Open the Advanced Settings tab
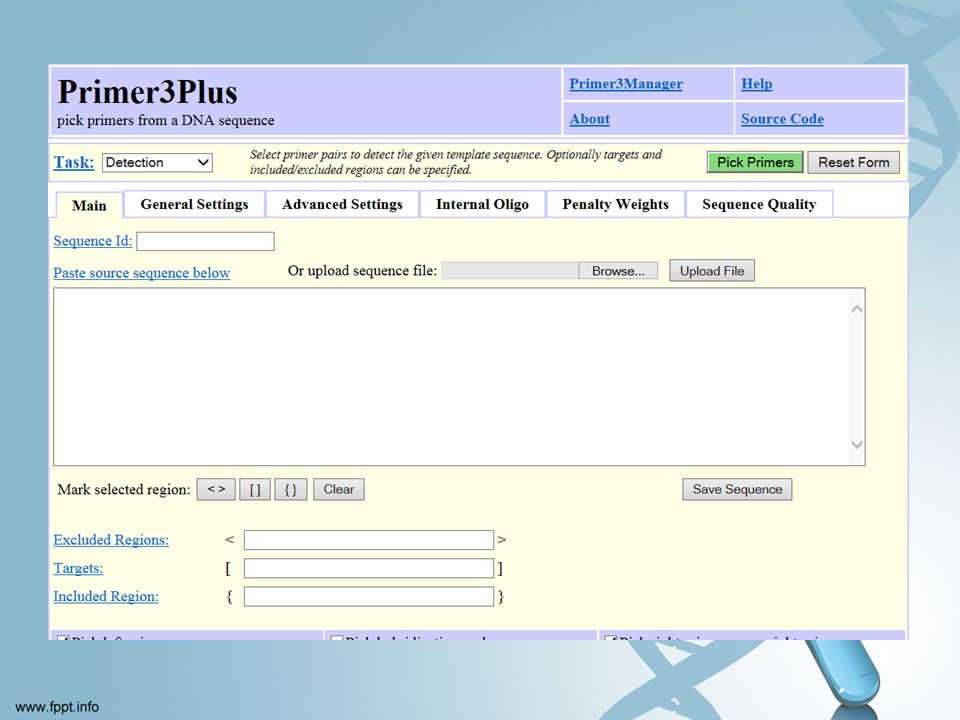Screen dimensions: 960x720 [342, 204]
